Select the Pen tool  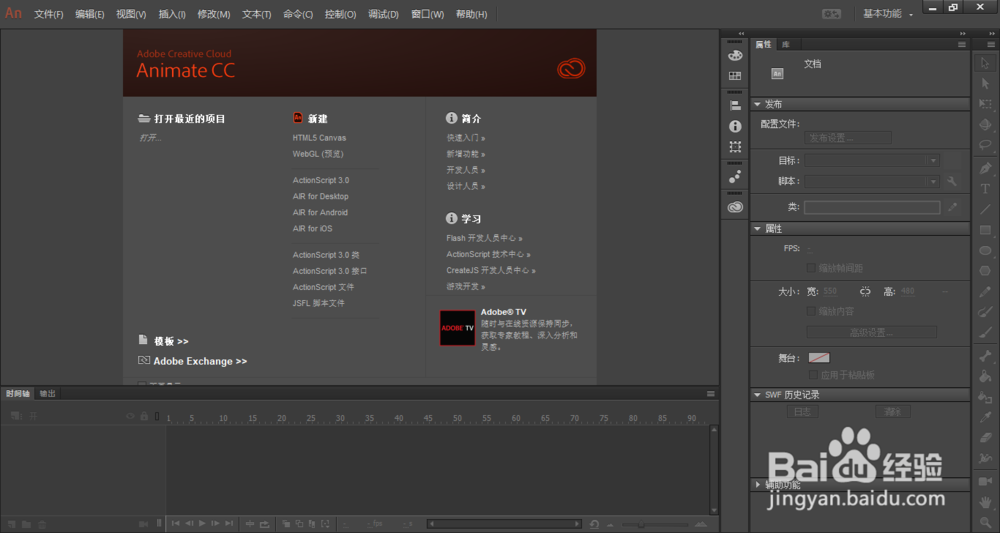(x=985, y=168)
